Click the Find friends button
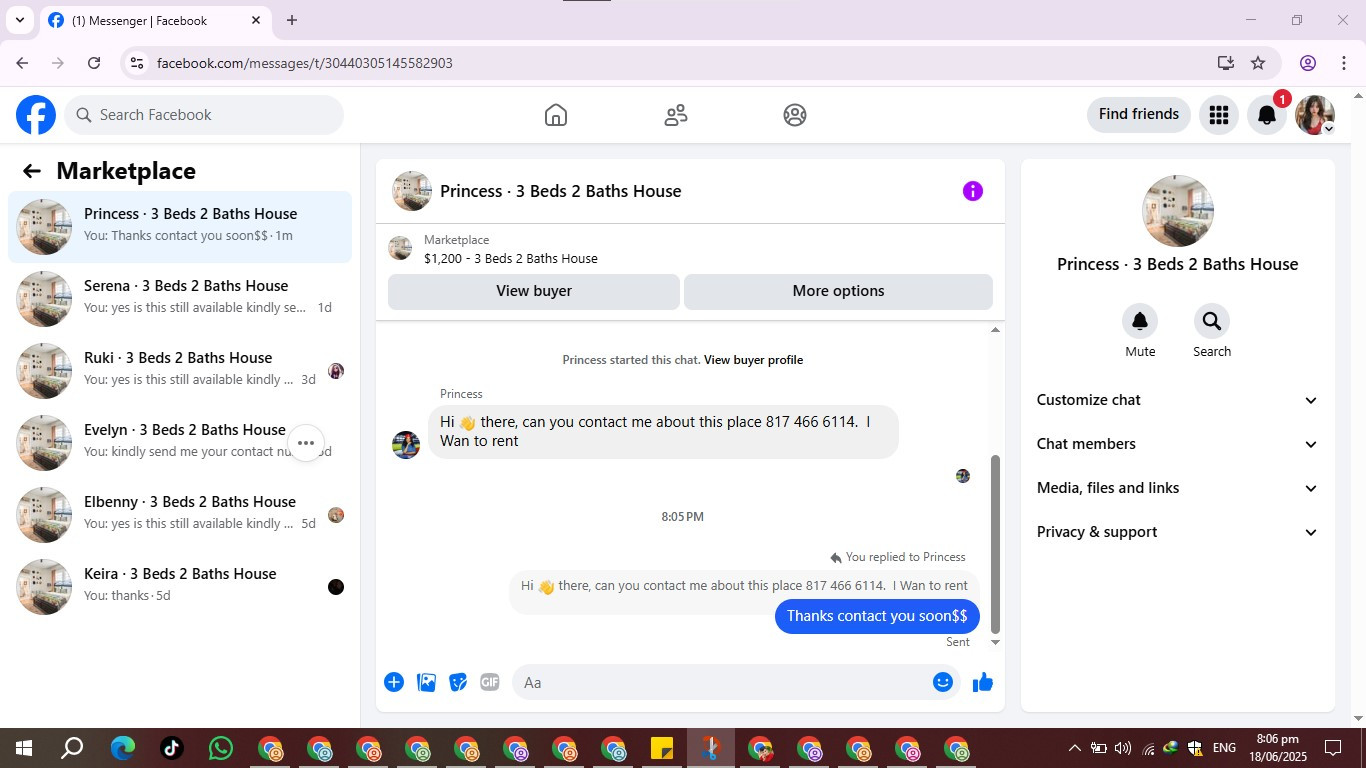Image resolution: width=1366 pixels, height=768 pixels. (x=1139, y=115)
